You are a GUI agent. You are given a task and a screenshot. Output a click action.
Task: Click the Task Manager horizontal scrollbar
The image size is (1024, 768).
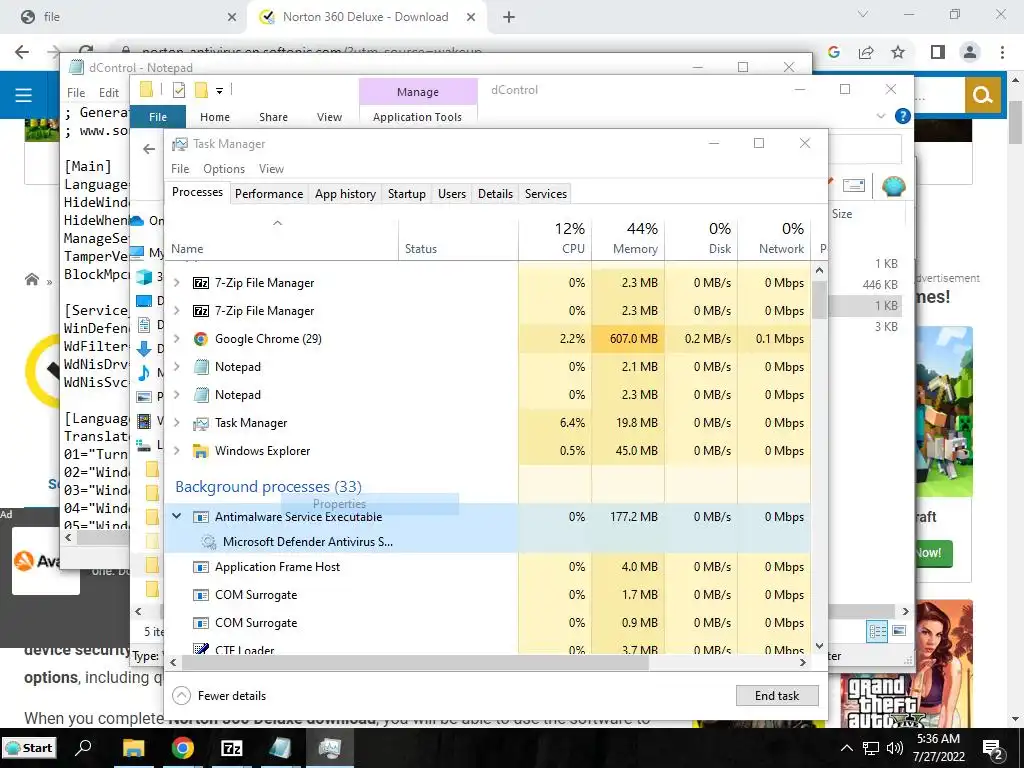(416, 663)
